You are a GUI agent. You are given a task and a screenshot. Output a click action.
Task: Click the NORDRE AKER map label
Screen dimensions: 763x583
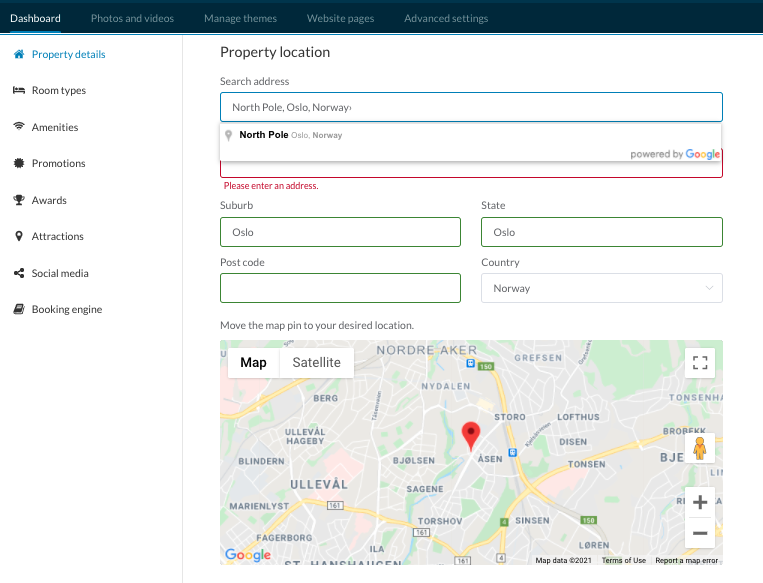pos(426,350)
